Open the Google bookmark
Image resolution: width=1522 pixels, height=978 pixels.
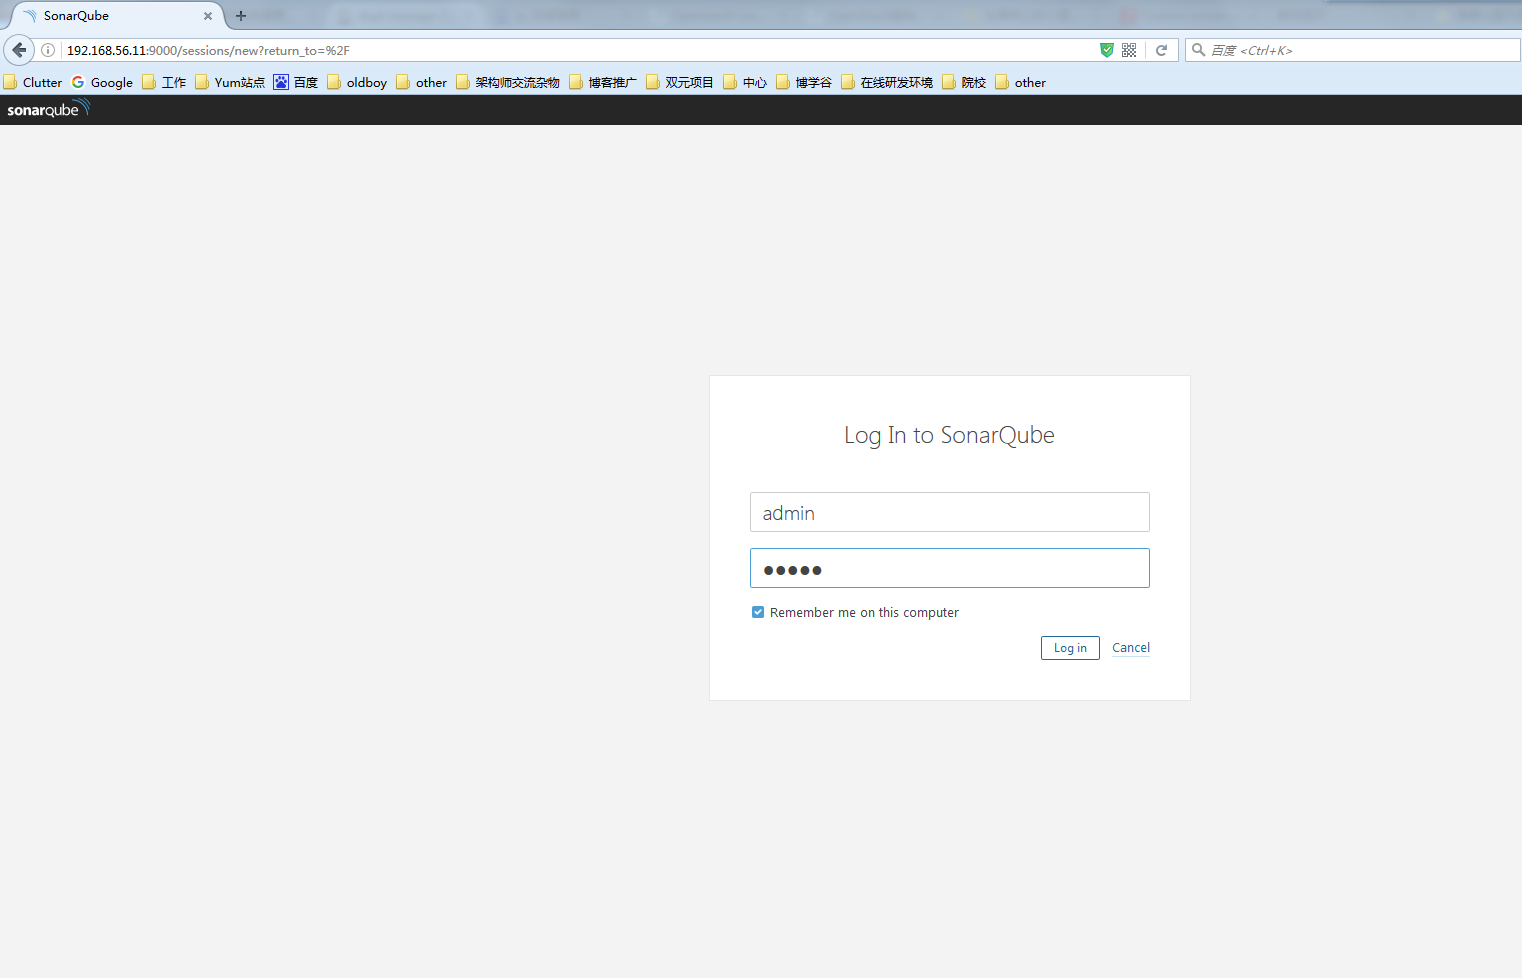point(102,82)
